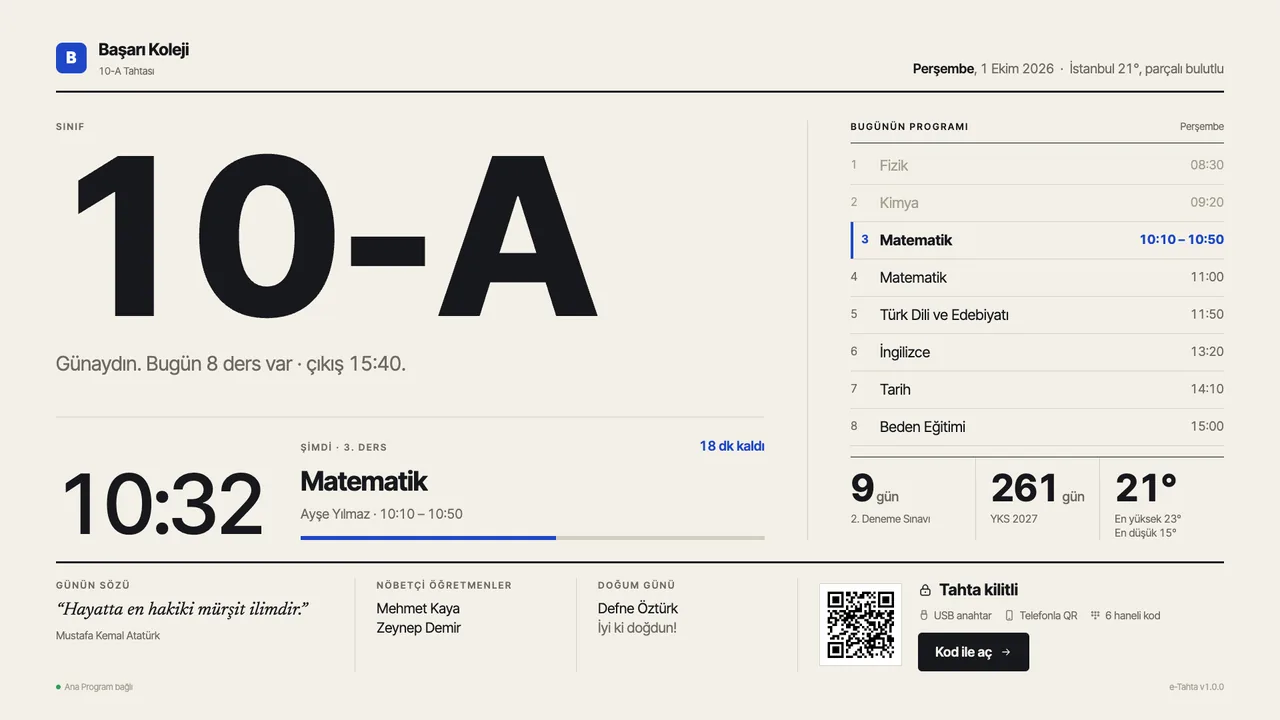Click the Tarih 14:10 lesson row
Screen dimensions: 1280x720
(1037, 389)
